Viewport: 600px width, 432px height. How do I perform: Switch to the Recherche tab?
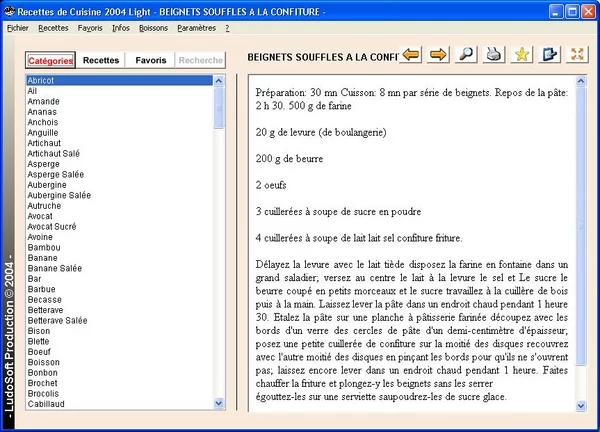click(201, 60)
